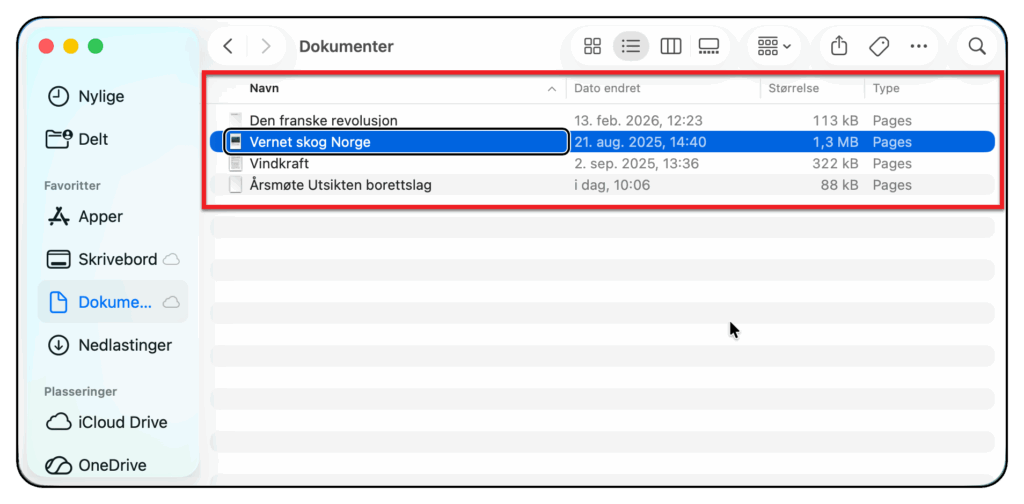Select the file Vernet skog Norge

601,142
